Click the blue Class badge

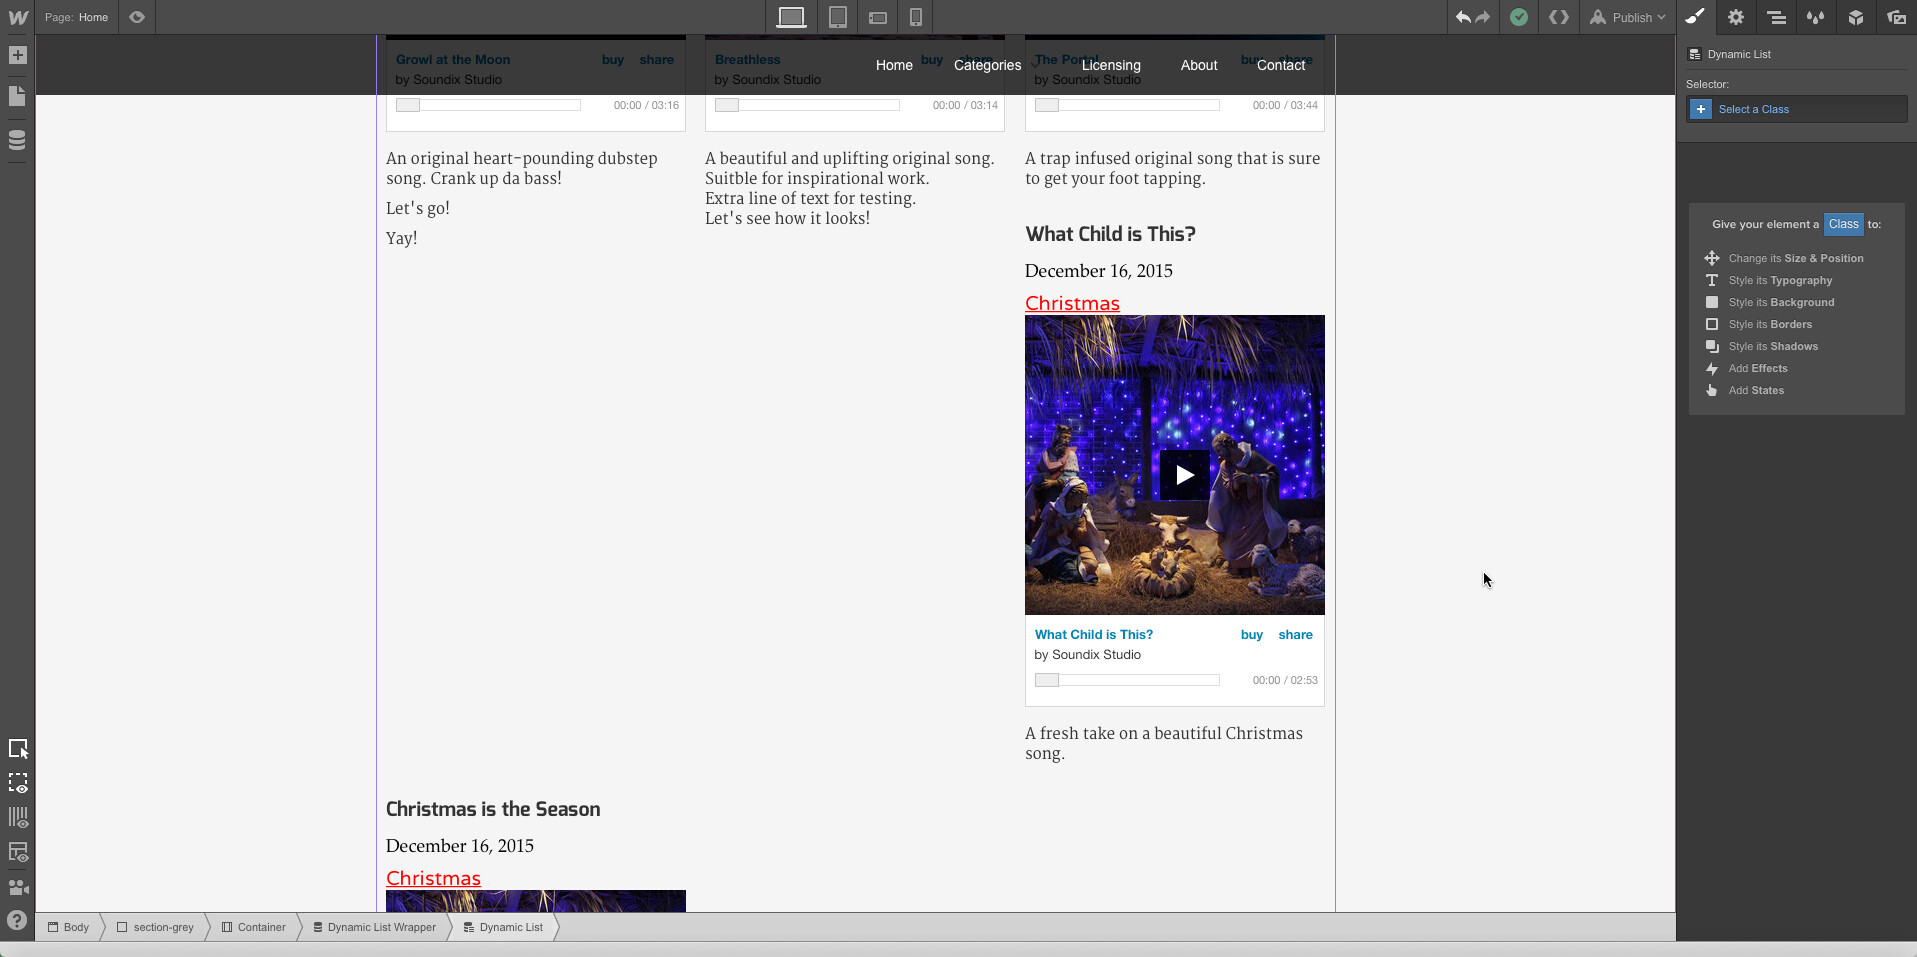tap(1844, 224)
